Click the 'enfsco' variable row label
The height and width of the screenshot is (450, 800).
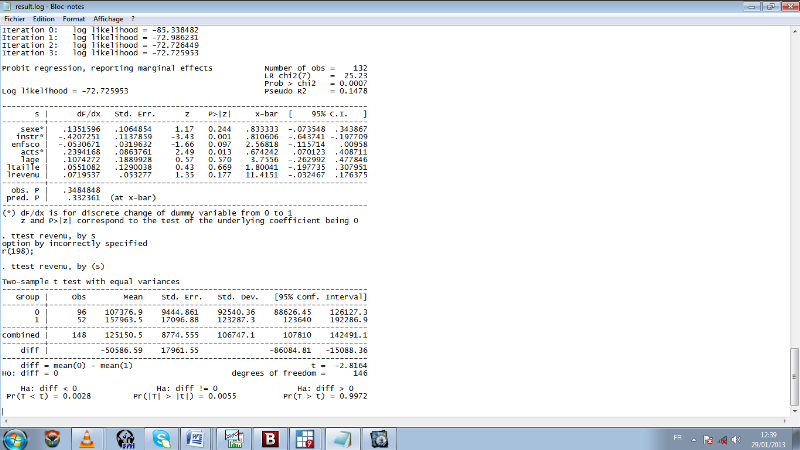26,144
